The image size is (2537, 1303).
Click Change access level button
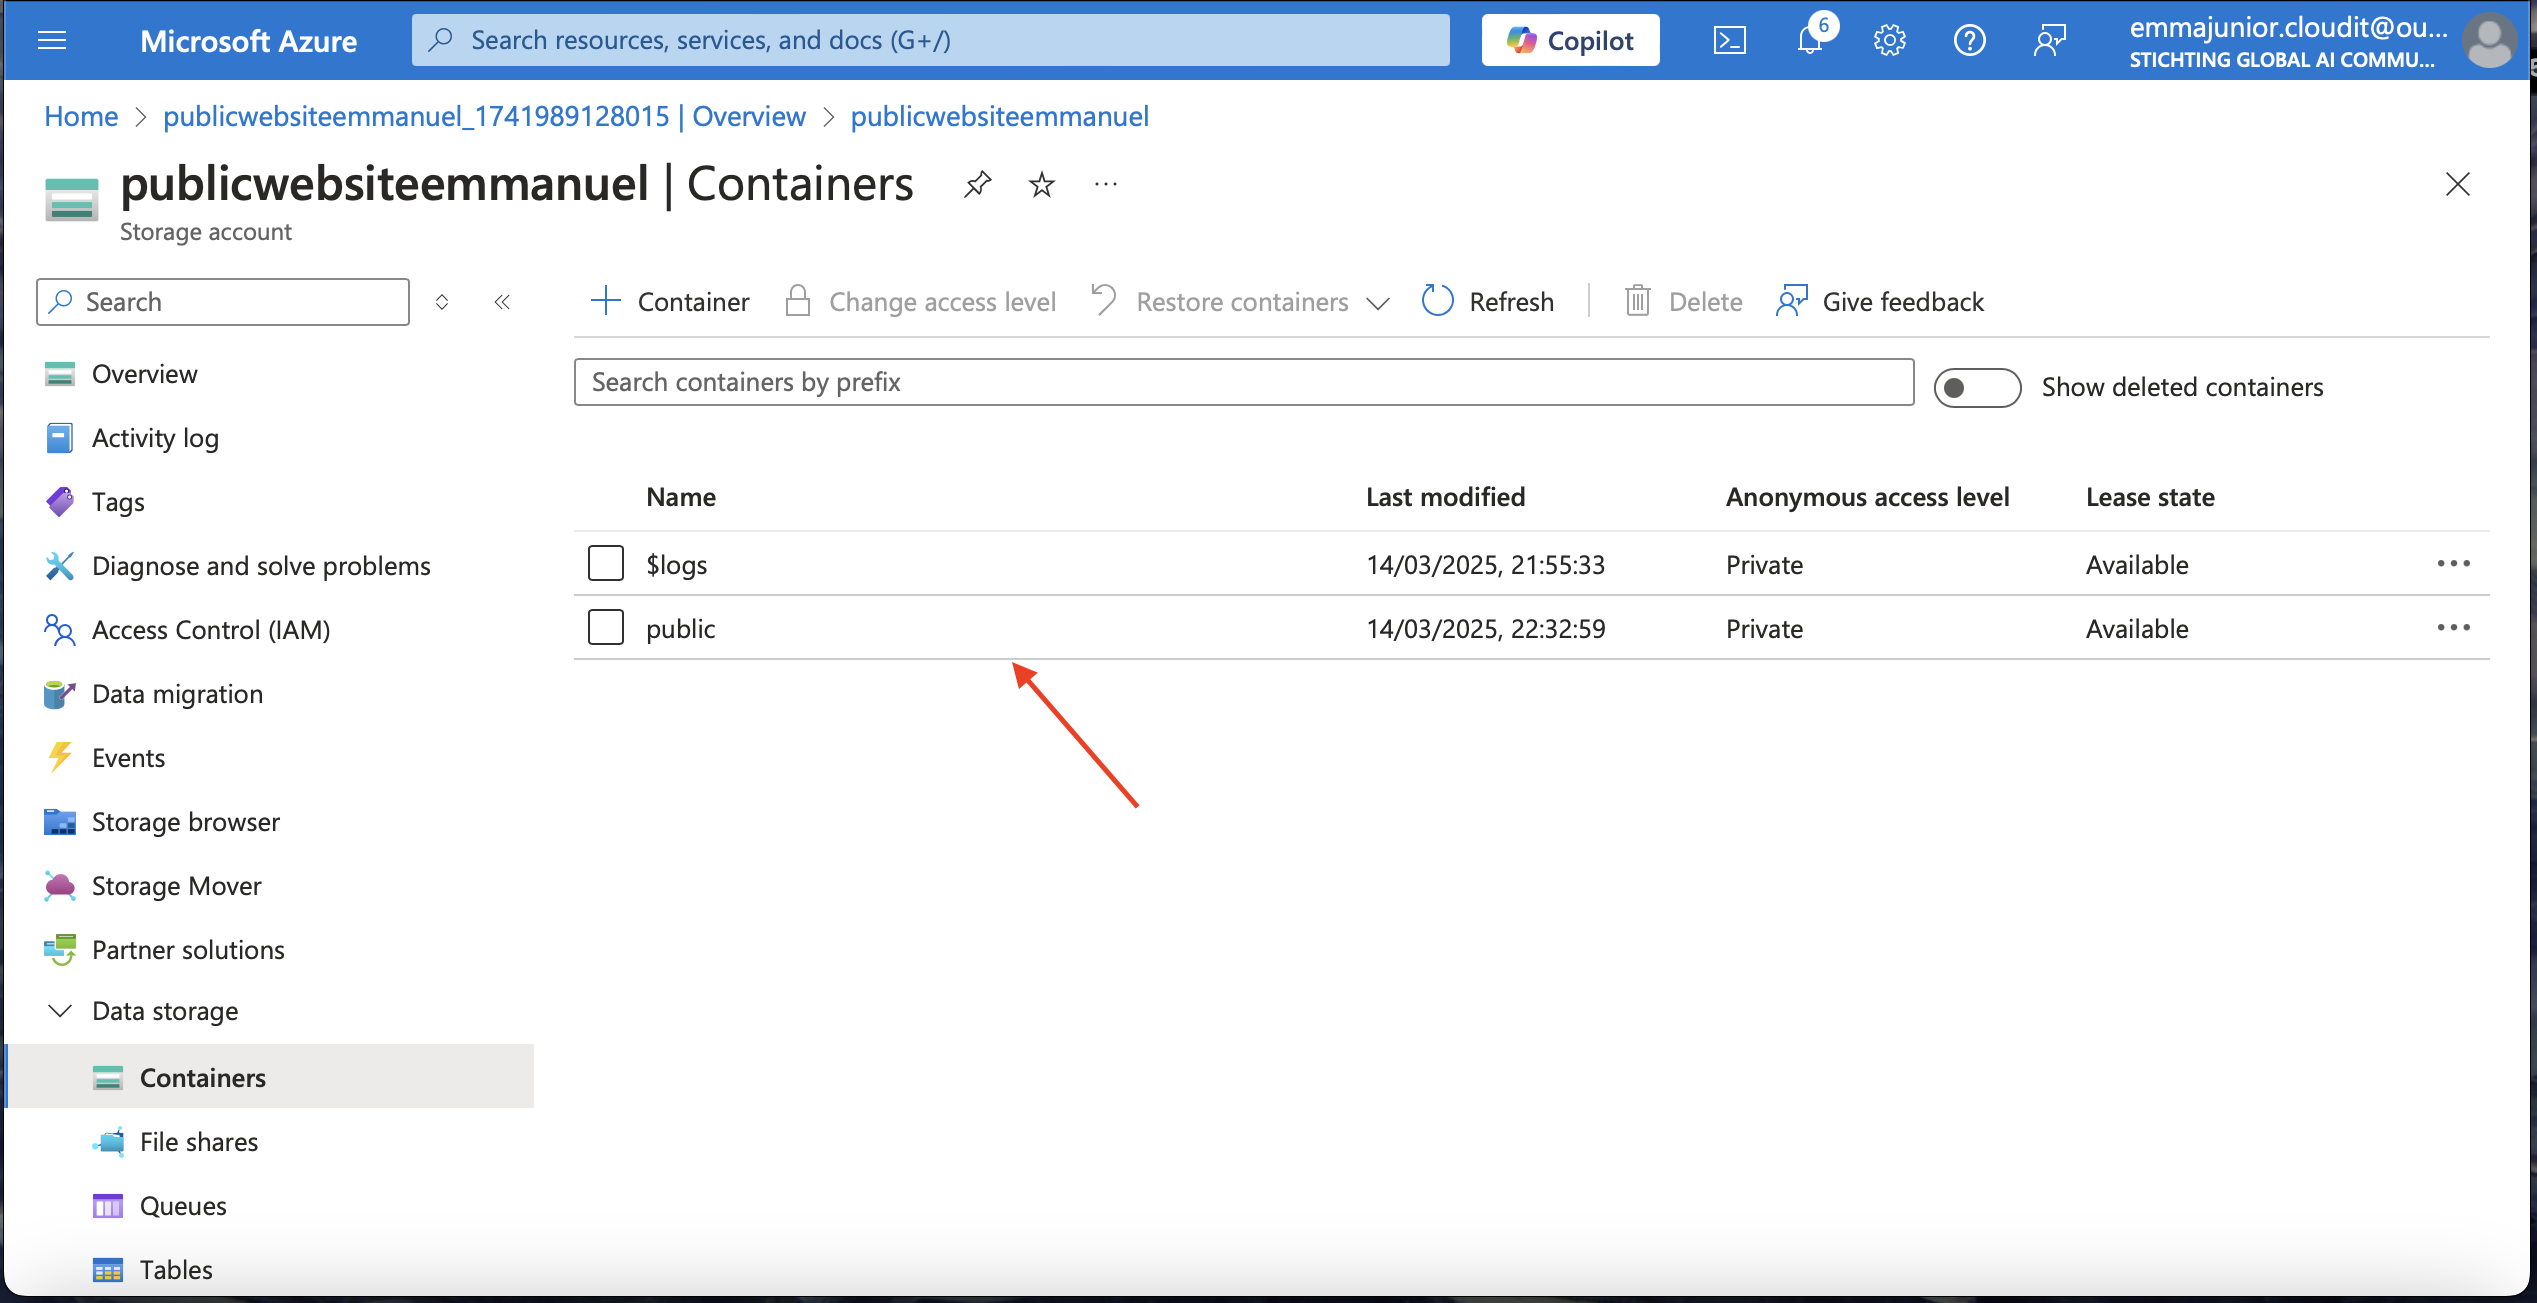tap(920, 302)
